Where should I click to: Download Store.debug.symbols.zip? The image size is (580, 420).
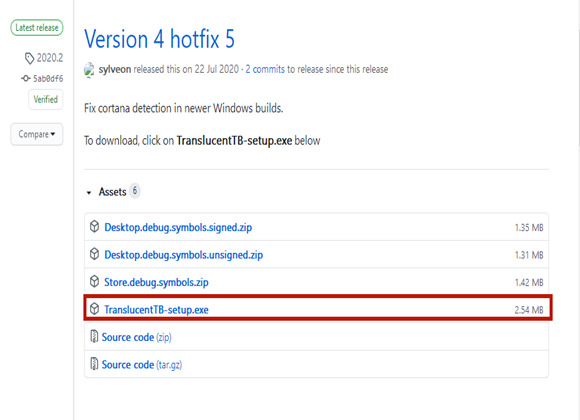(156, 282)
